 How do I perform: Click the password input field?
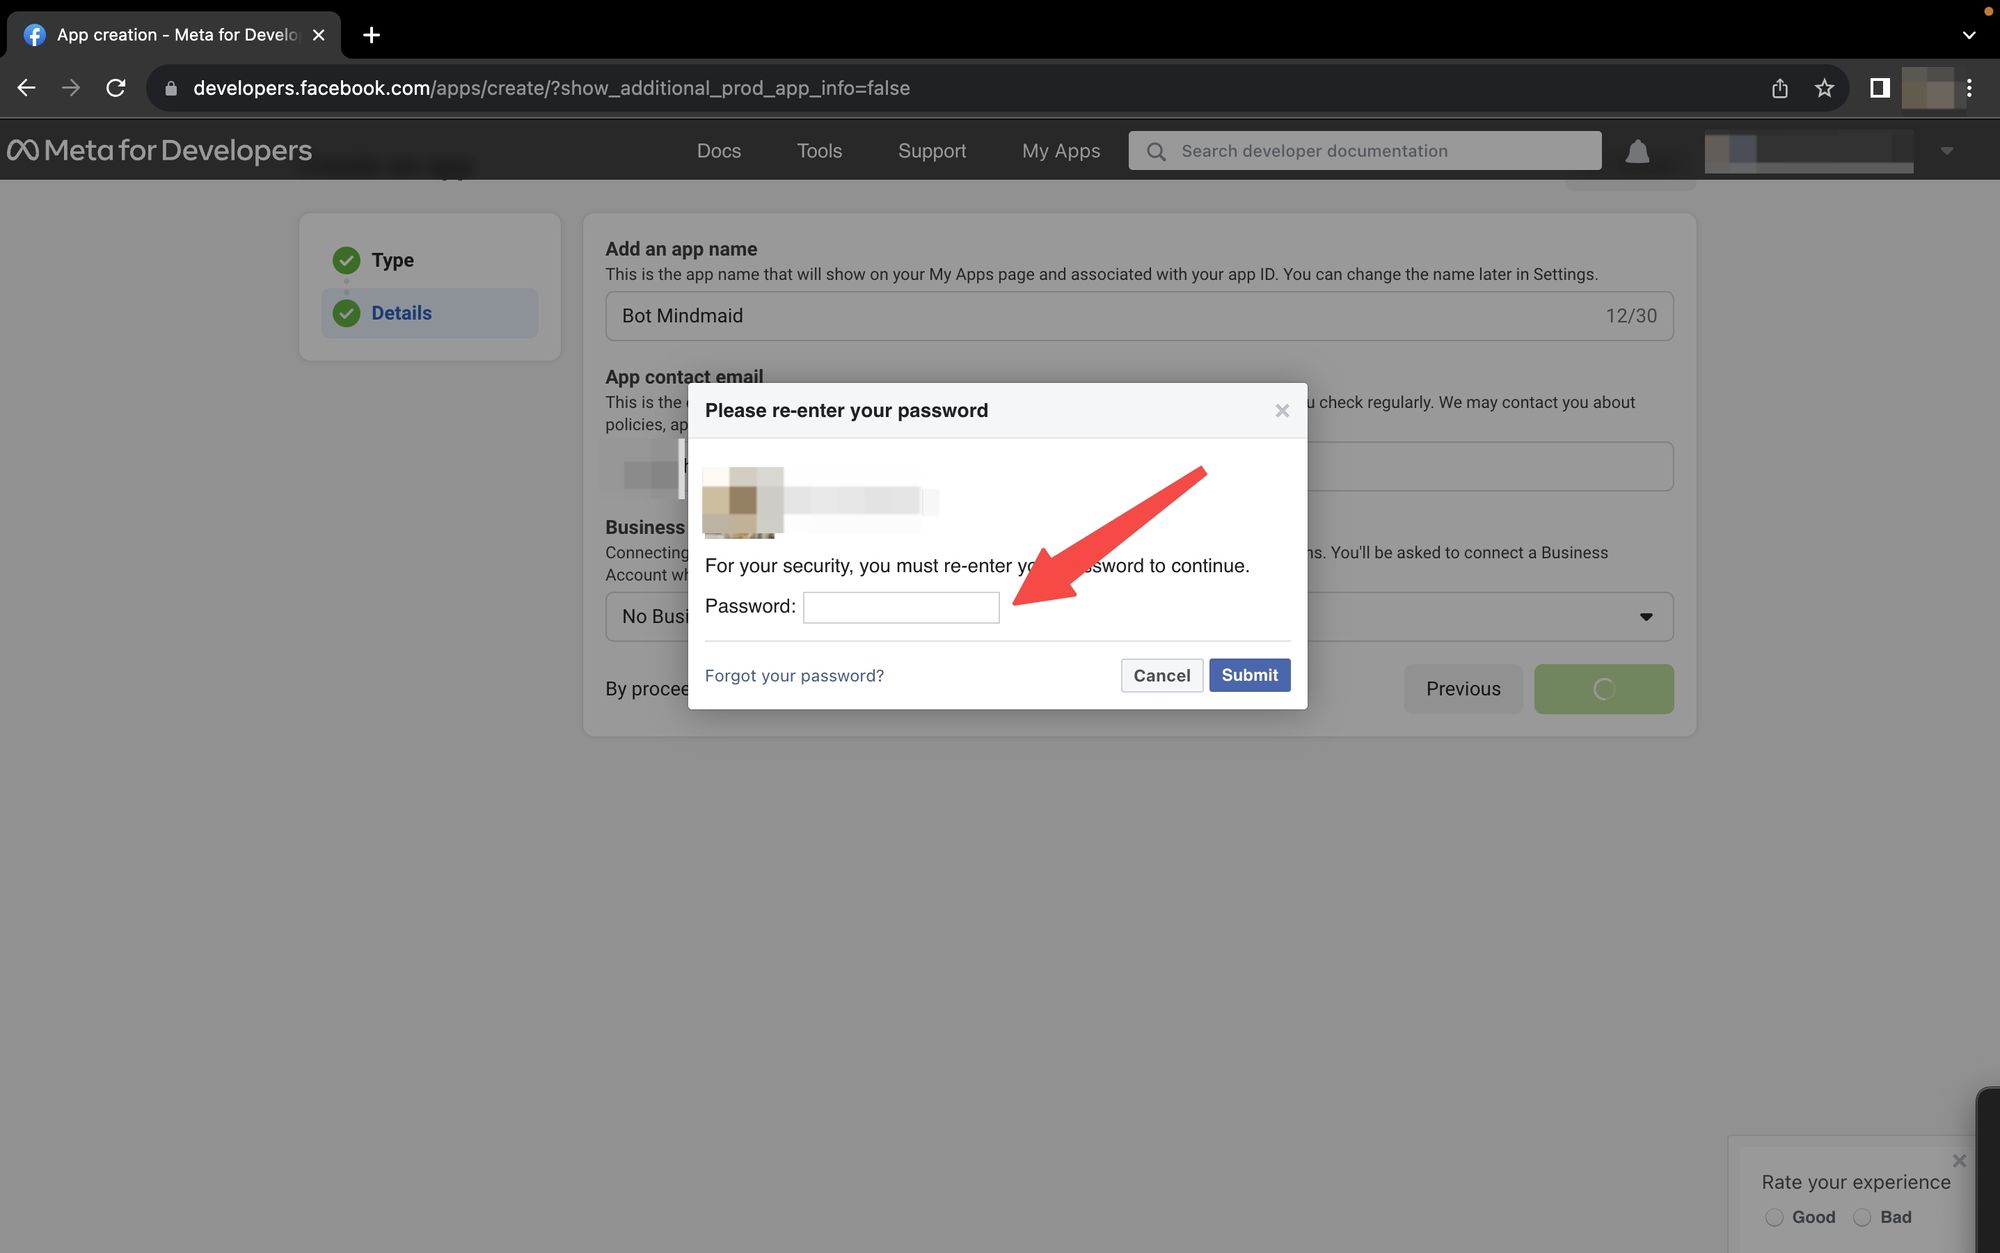(900, 606)
